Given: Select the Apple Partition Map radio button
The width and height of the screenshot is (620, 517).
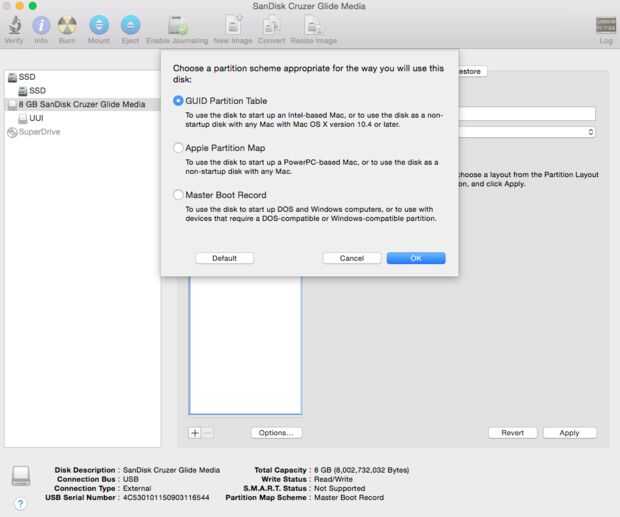Looking at the screenshot, I should point(178,148).
